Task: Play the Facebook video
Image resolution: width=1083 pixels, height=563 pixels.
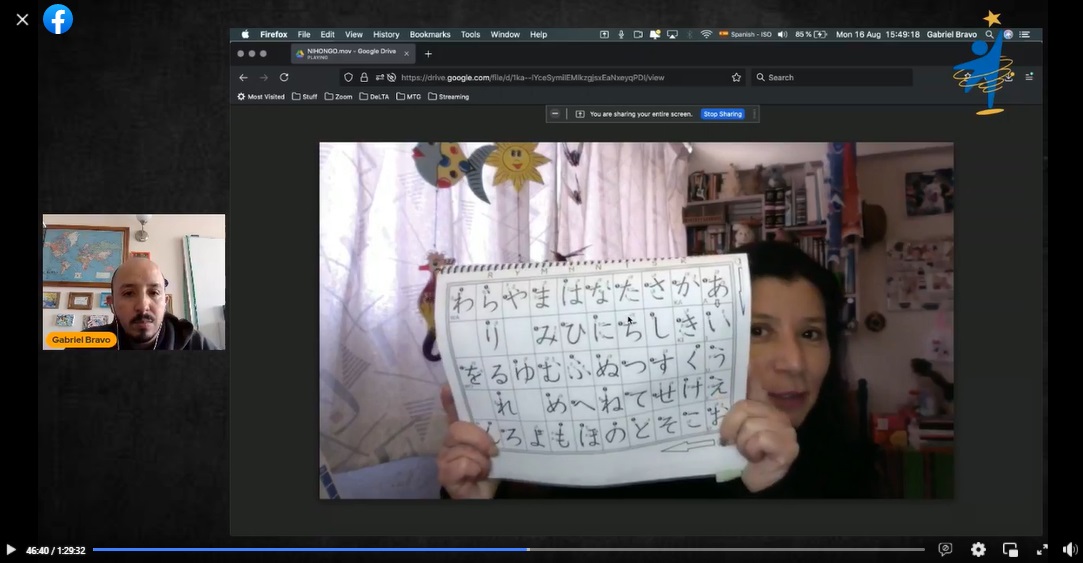Action: pyautogui.click(x=11, y=550)
